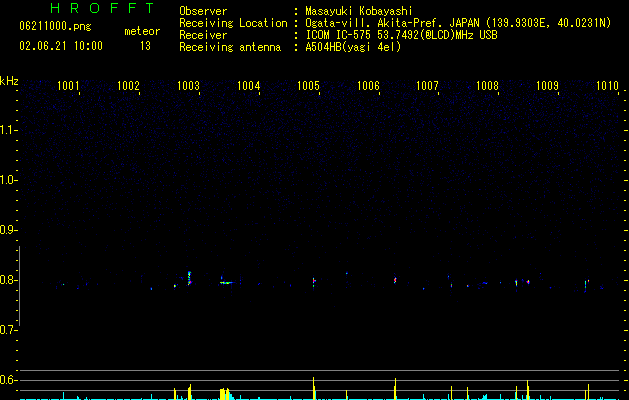Click frequency axis label 0.7
This screenshot has height=400, width=629.
coord(8,330)
